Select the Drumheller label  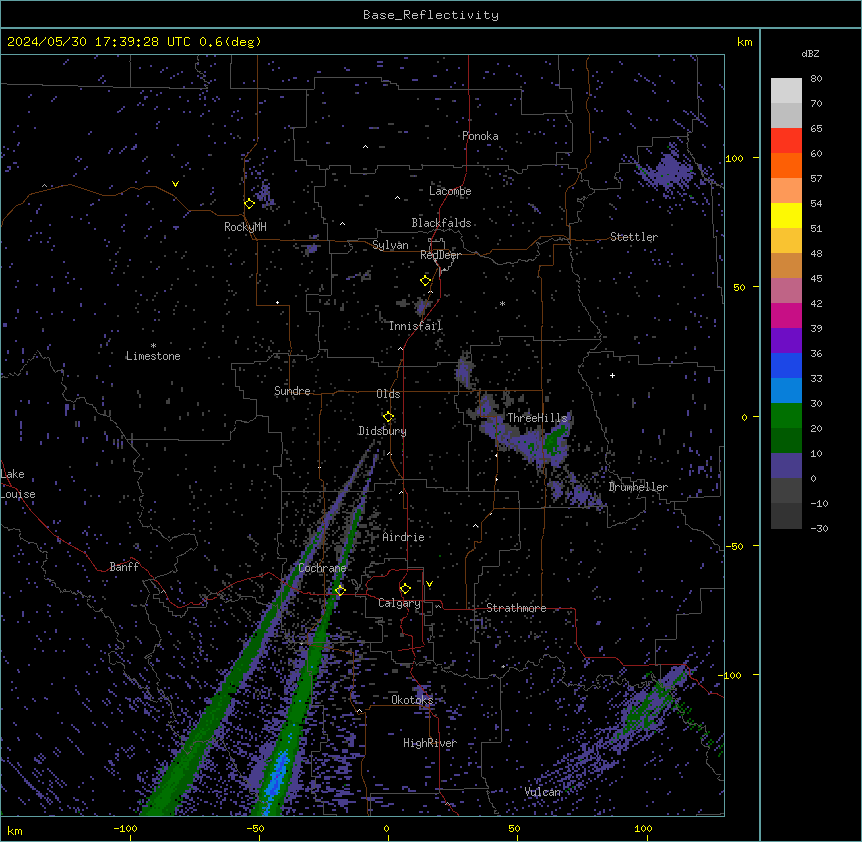[638, 487]
